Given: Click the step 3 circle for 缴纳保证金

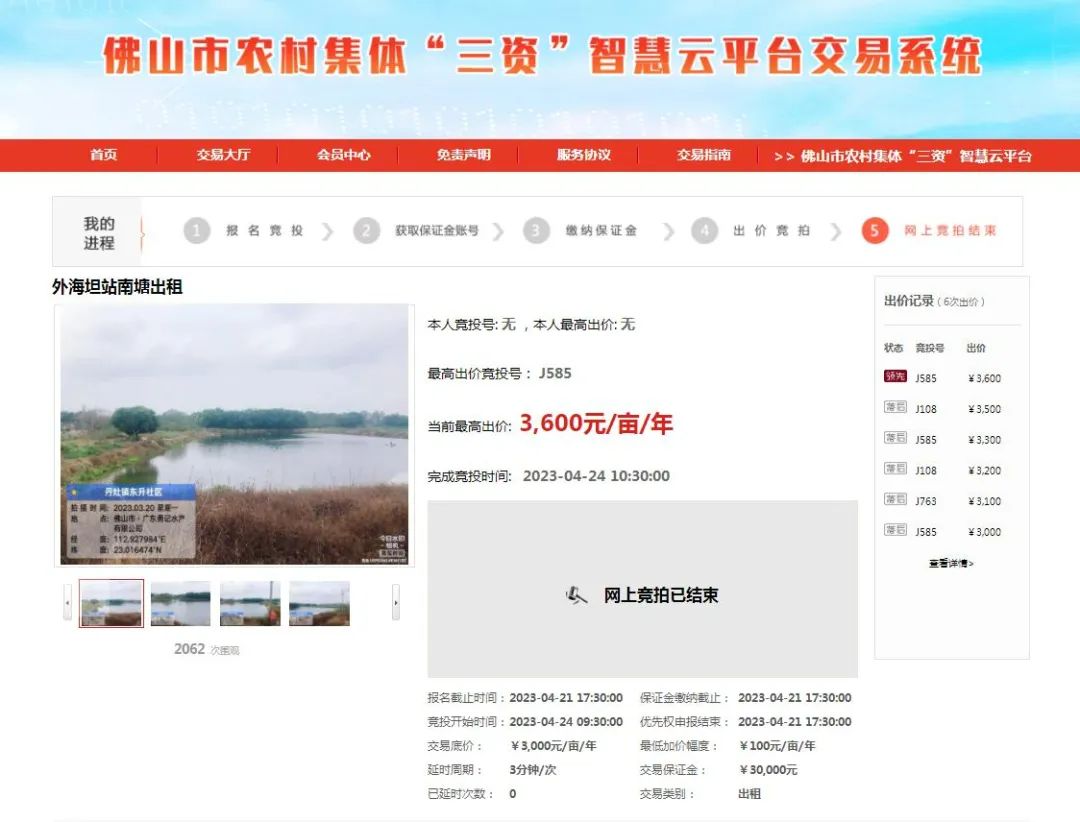Looking at the screenshot, I should tap(536, 231).
